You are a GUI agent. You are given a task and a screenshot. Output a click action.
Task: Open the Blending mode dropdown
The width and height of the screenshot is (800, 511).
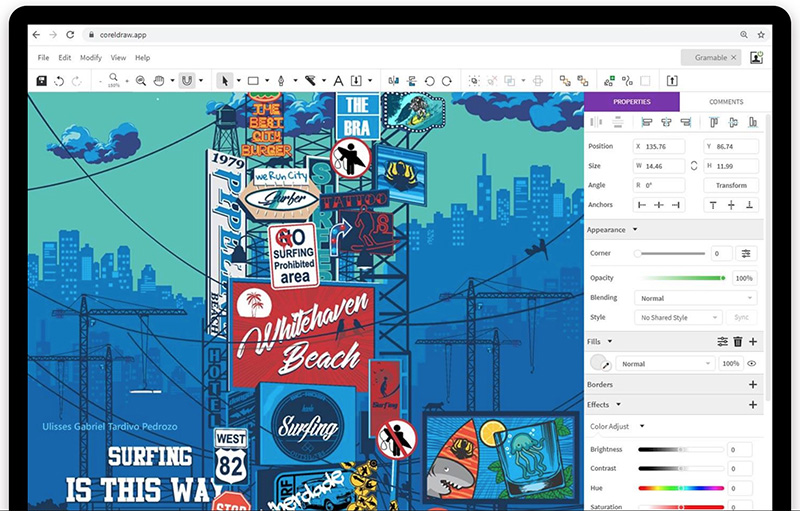[695, 298]
